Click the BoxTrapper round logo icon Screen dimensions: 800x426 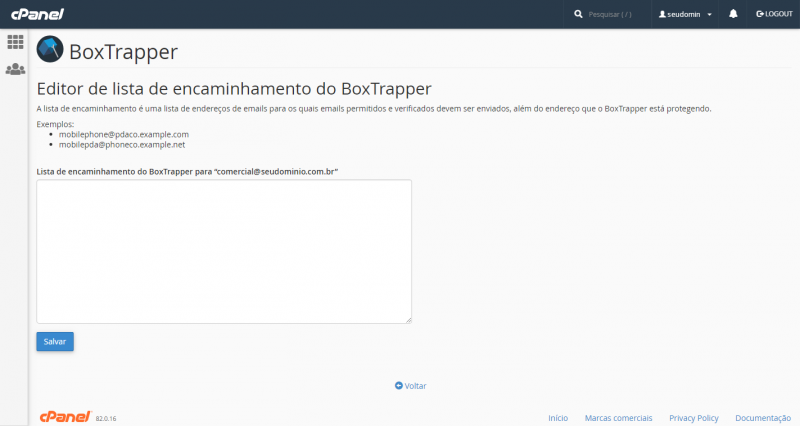50,49
